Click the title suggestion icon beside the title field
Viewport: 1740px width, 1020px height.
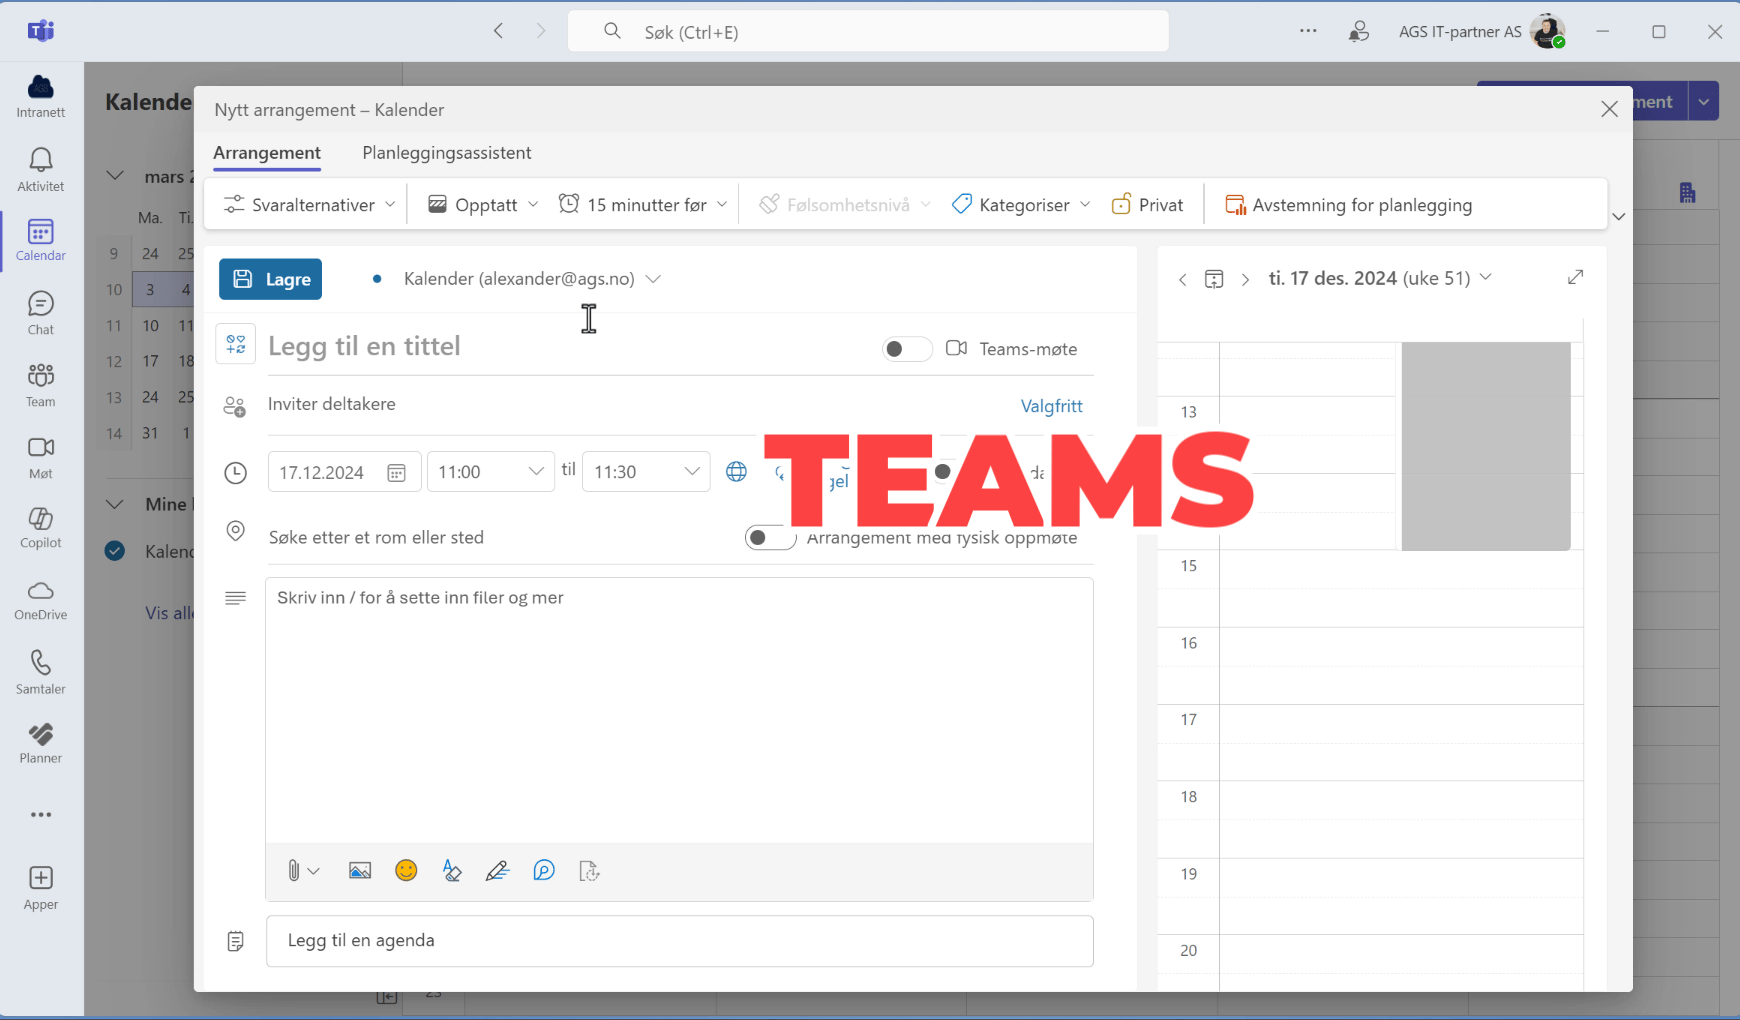pyautogui.click(x=236, y=345)
